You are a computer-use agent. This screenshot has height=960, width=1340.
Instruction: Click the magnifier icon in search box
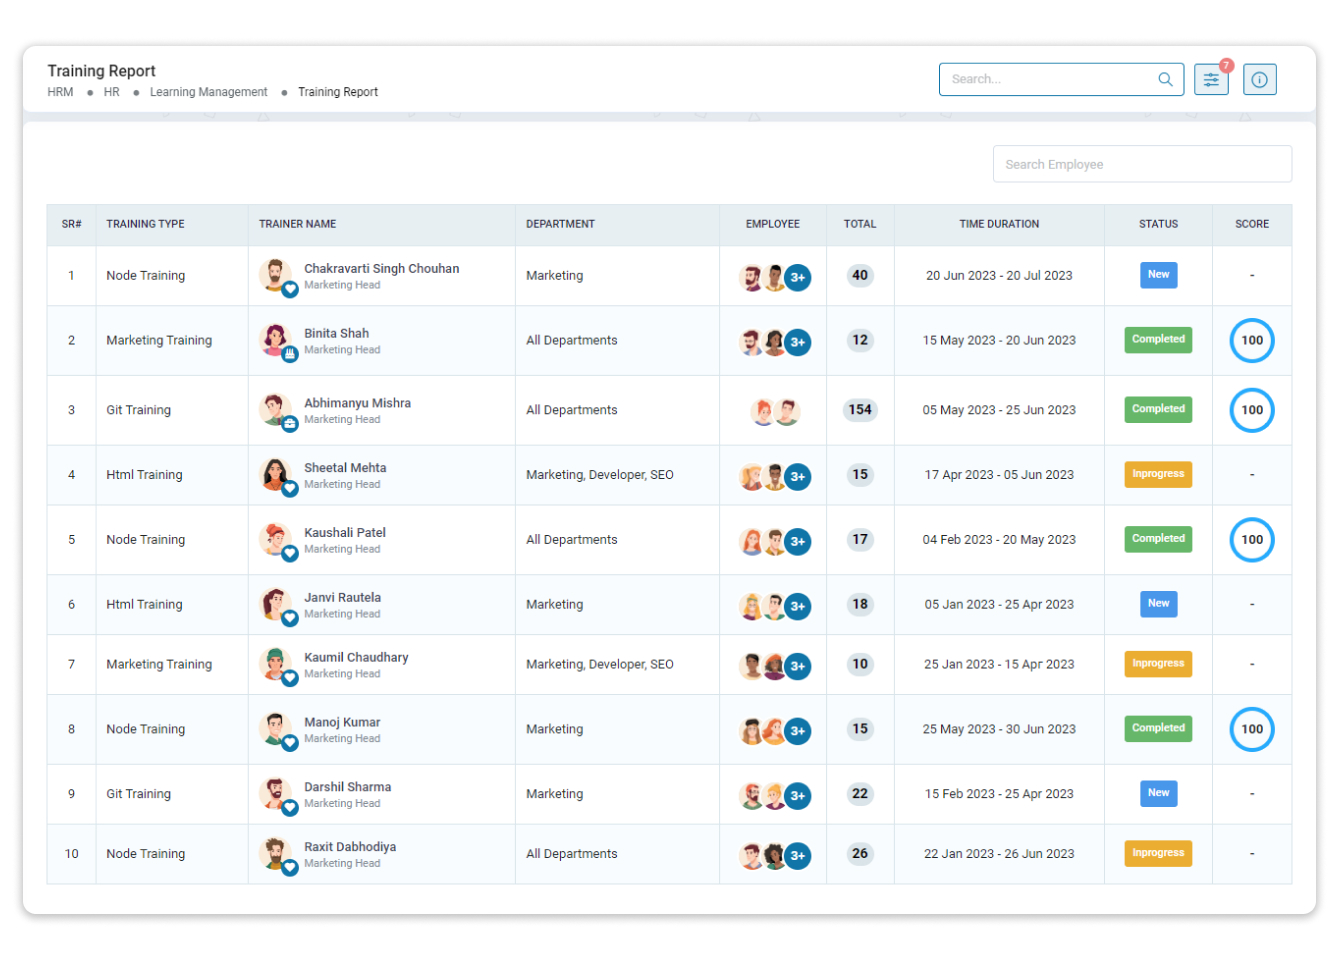point(1165,80)
